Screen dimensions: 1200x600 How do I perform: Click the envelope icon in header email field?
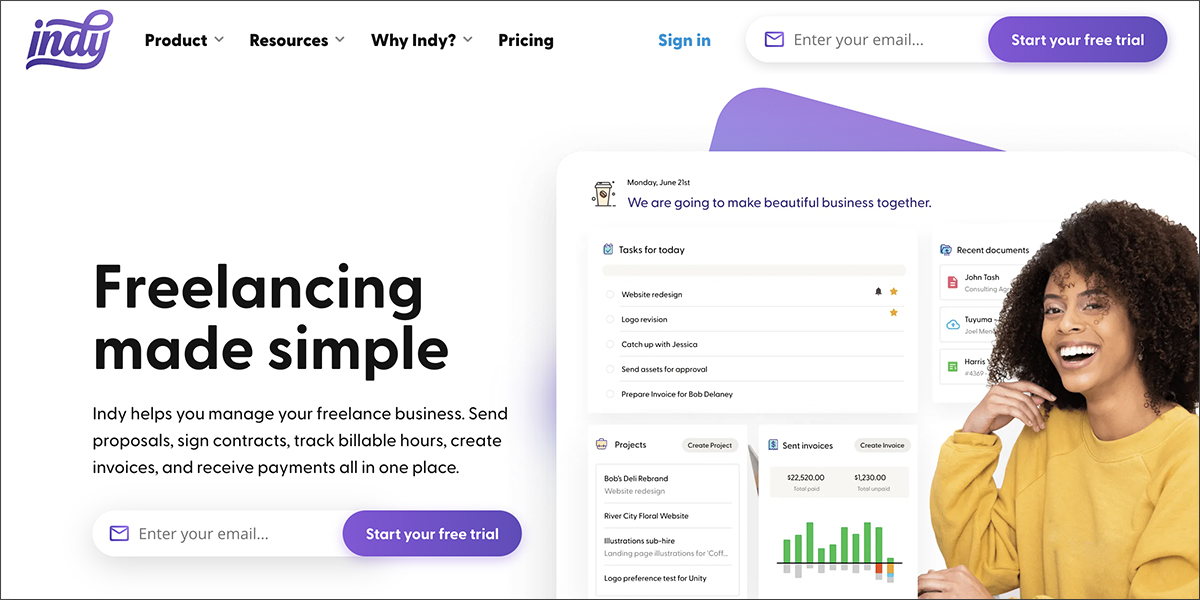(x=774, y=40)
